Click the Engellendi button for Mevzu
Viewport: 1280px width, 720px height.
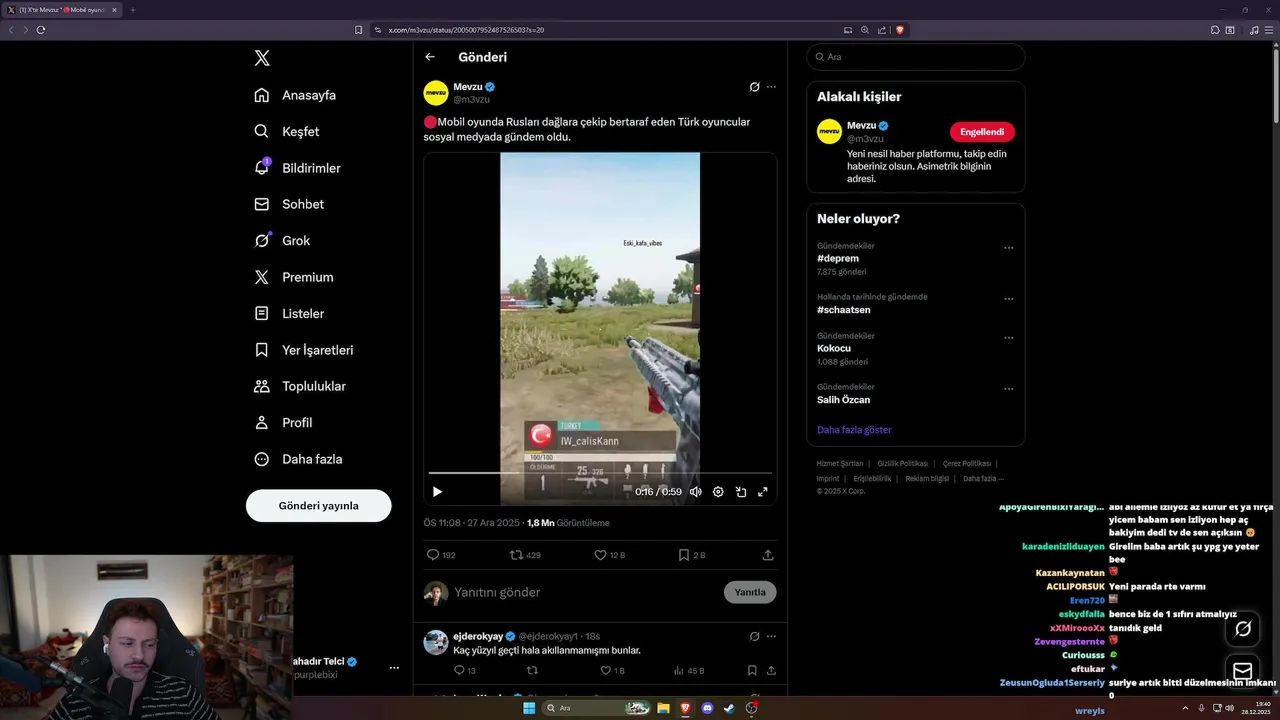click(982, 132)
